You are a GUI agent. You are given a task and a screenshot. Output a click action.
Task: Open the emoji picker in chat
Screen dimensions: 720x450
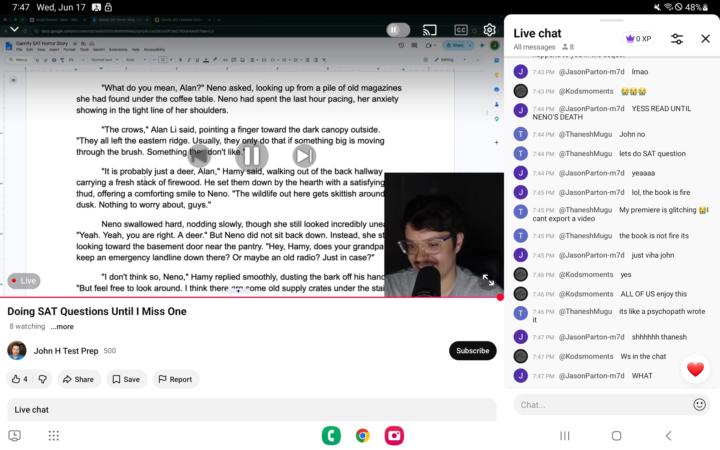699,405
